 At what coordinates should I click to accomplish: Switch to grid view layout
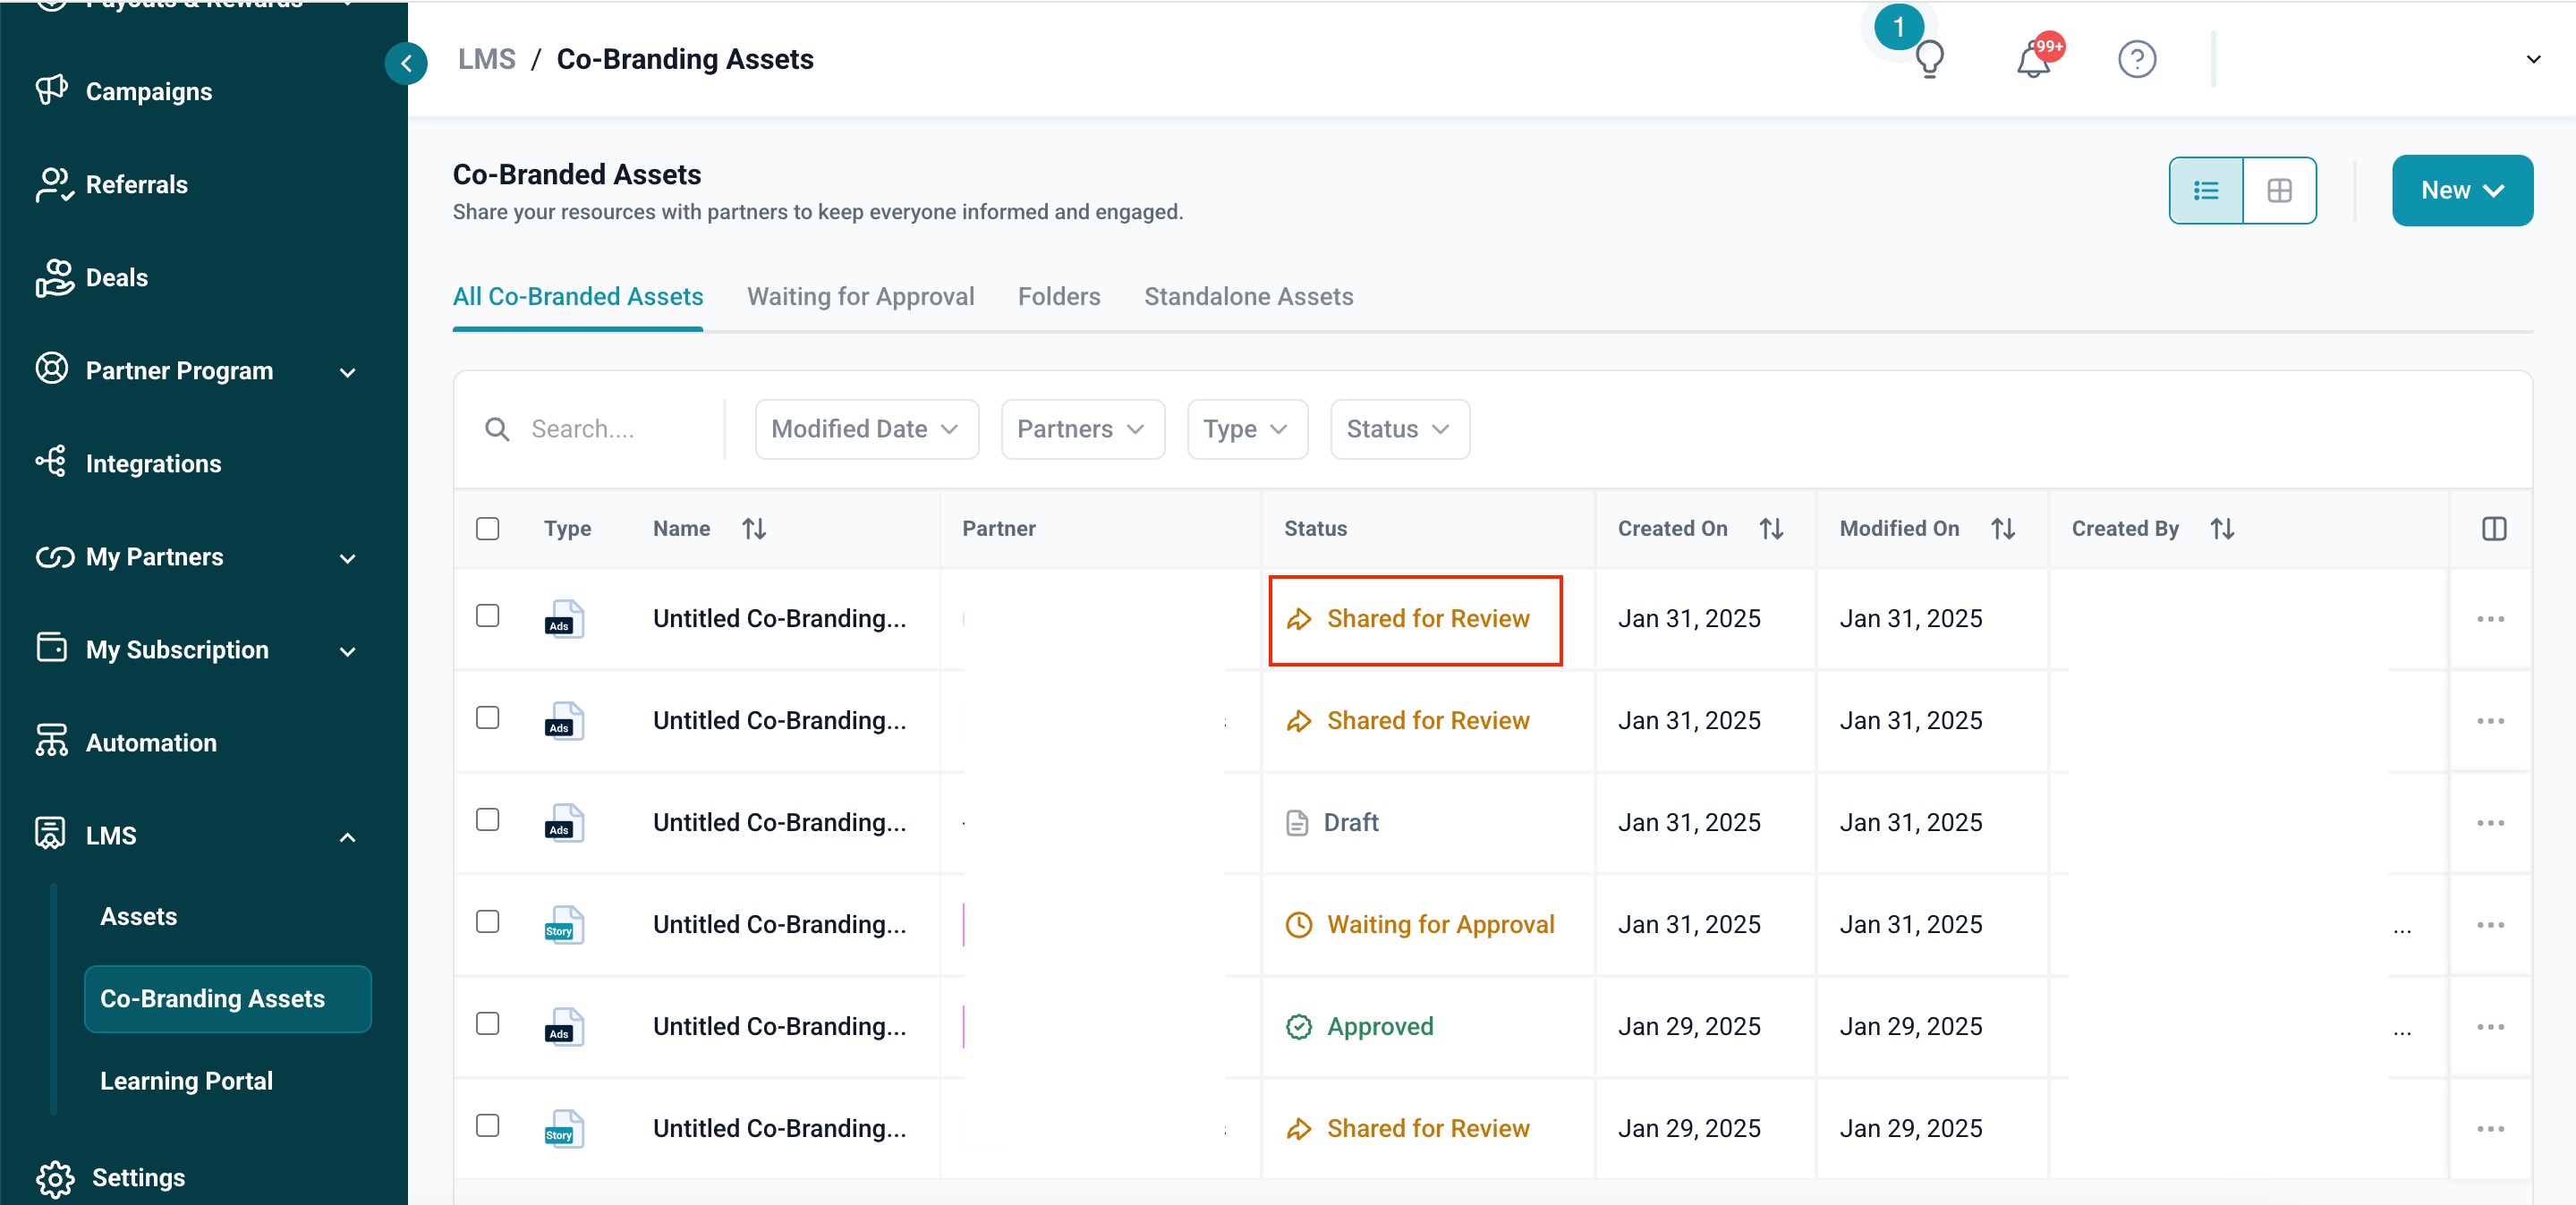(x=2279, y=190)
